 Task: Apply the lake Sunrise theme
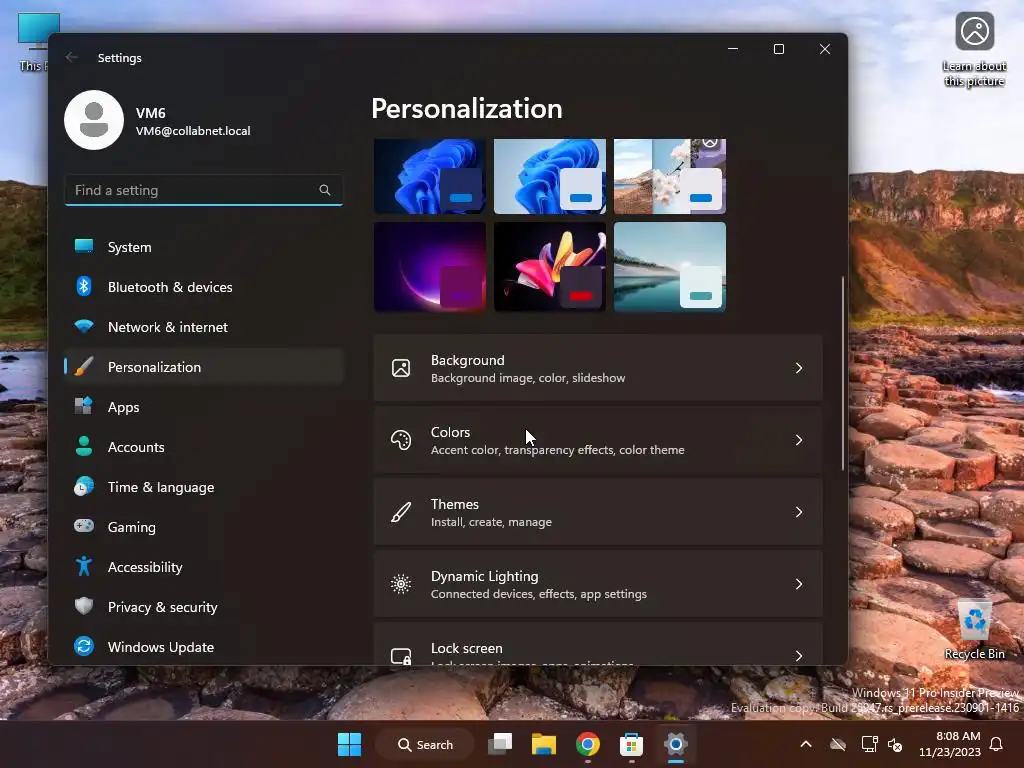point(670,266)
